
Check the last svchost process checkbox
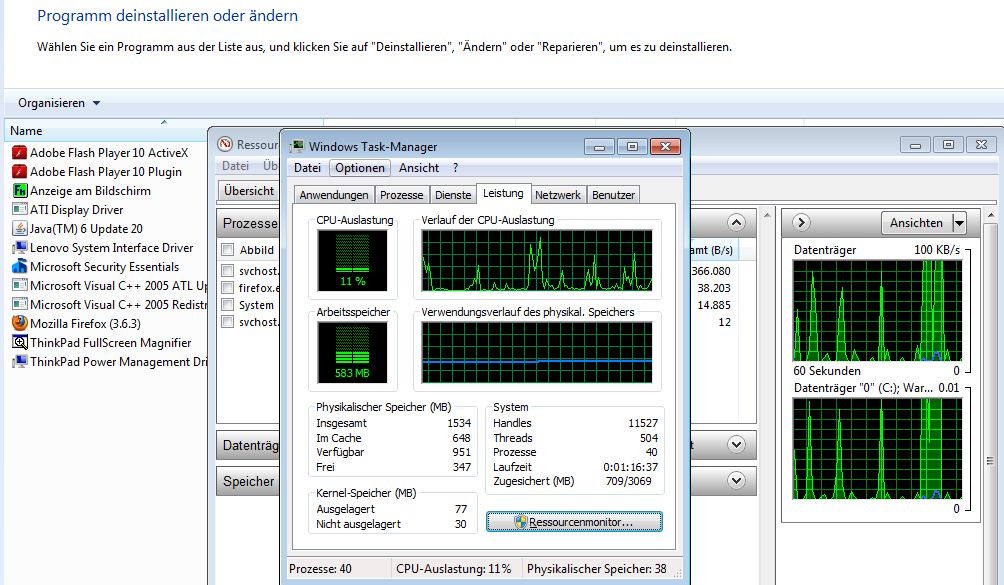pyautogui.click(x=227, y=322)
